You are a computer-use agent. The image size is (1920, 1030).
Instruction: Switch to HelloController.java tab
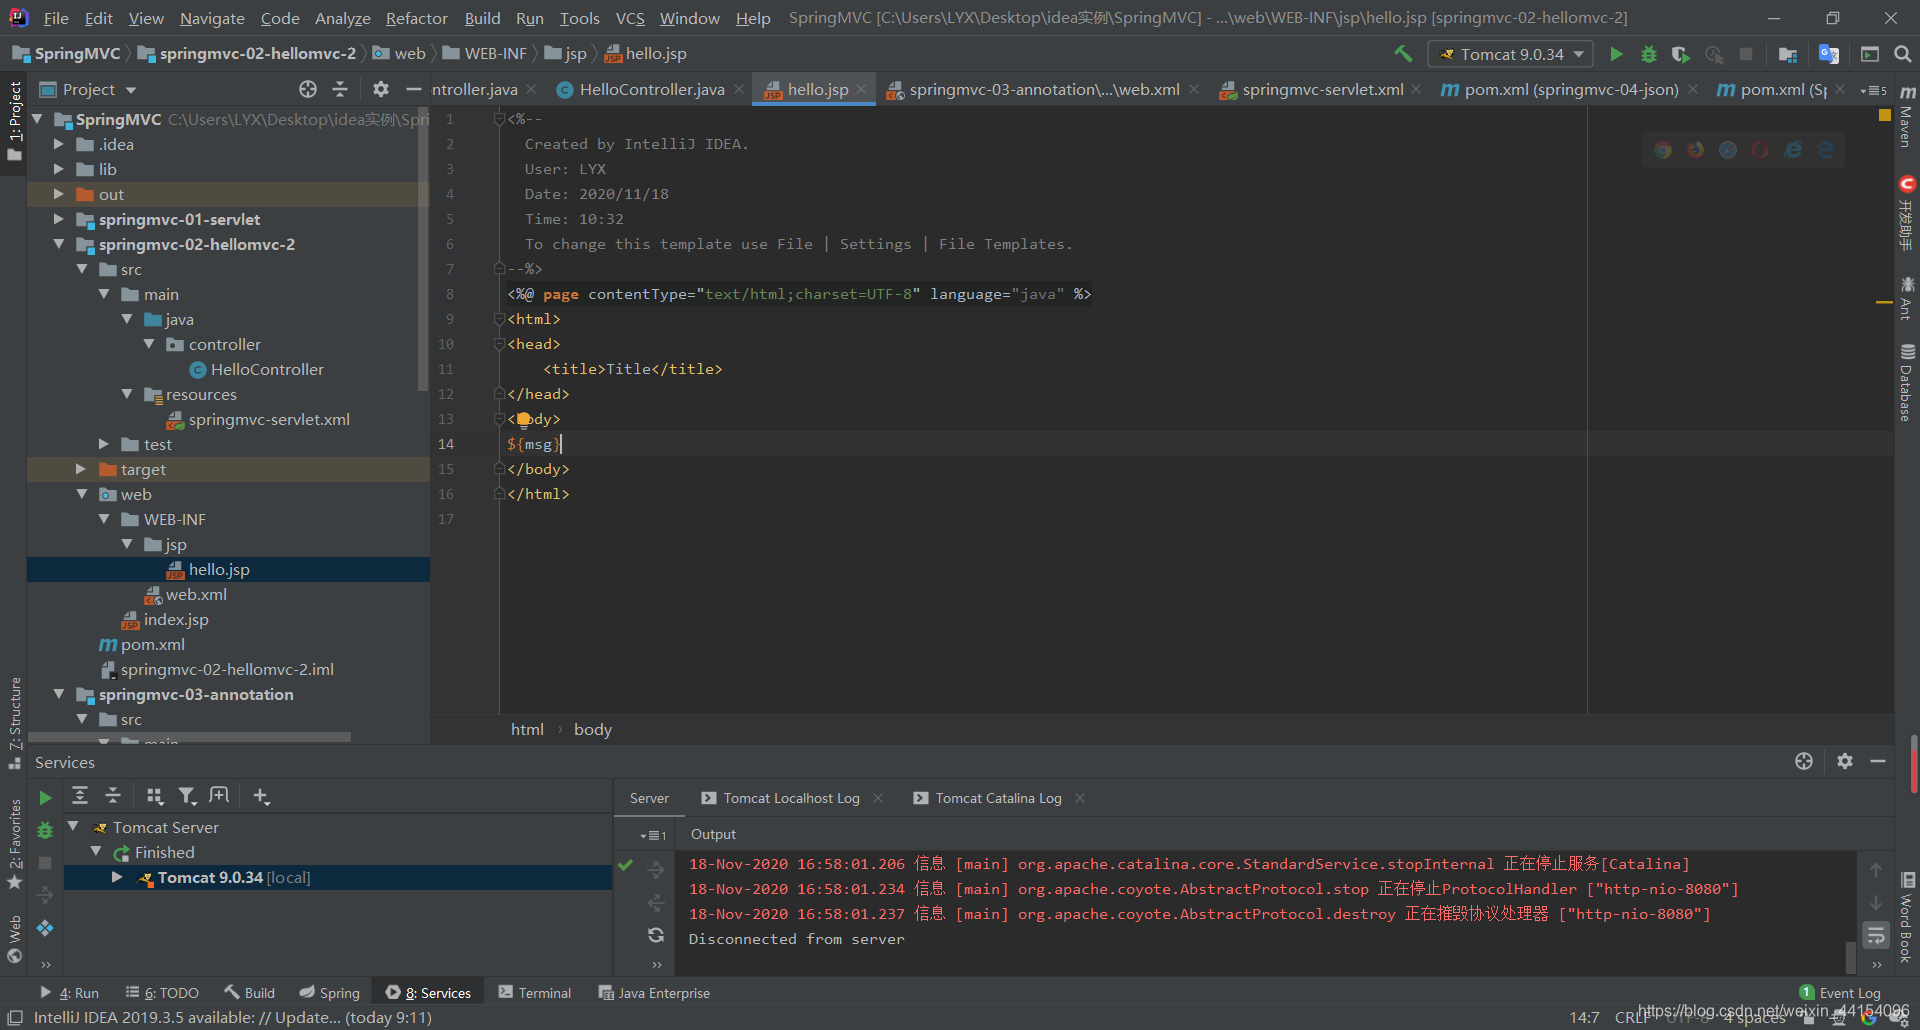point(651,89)
